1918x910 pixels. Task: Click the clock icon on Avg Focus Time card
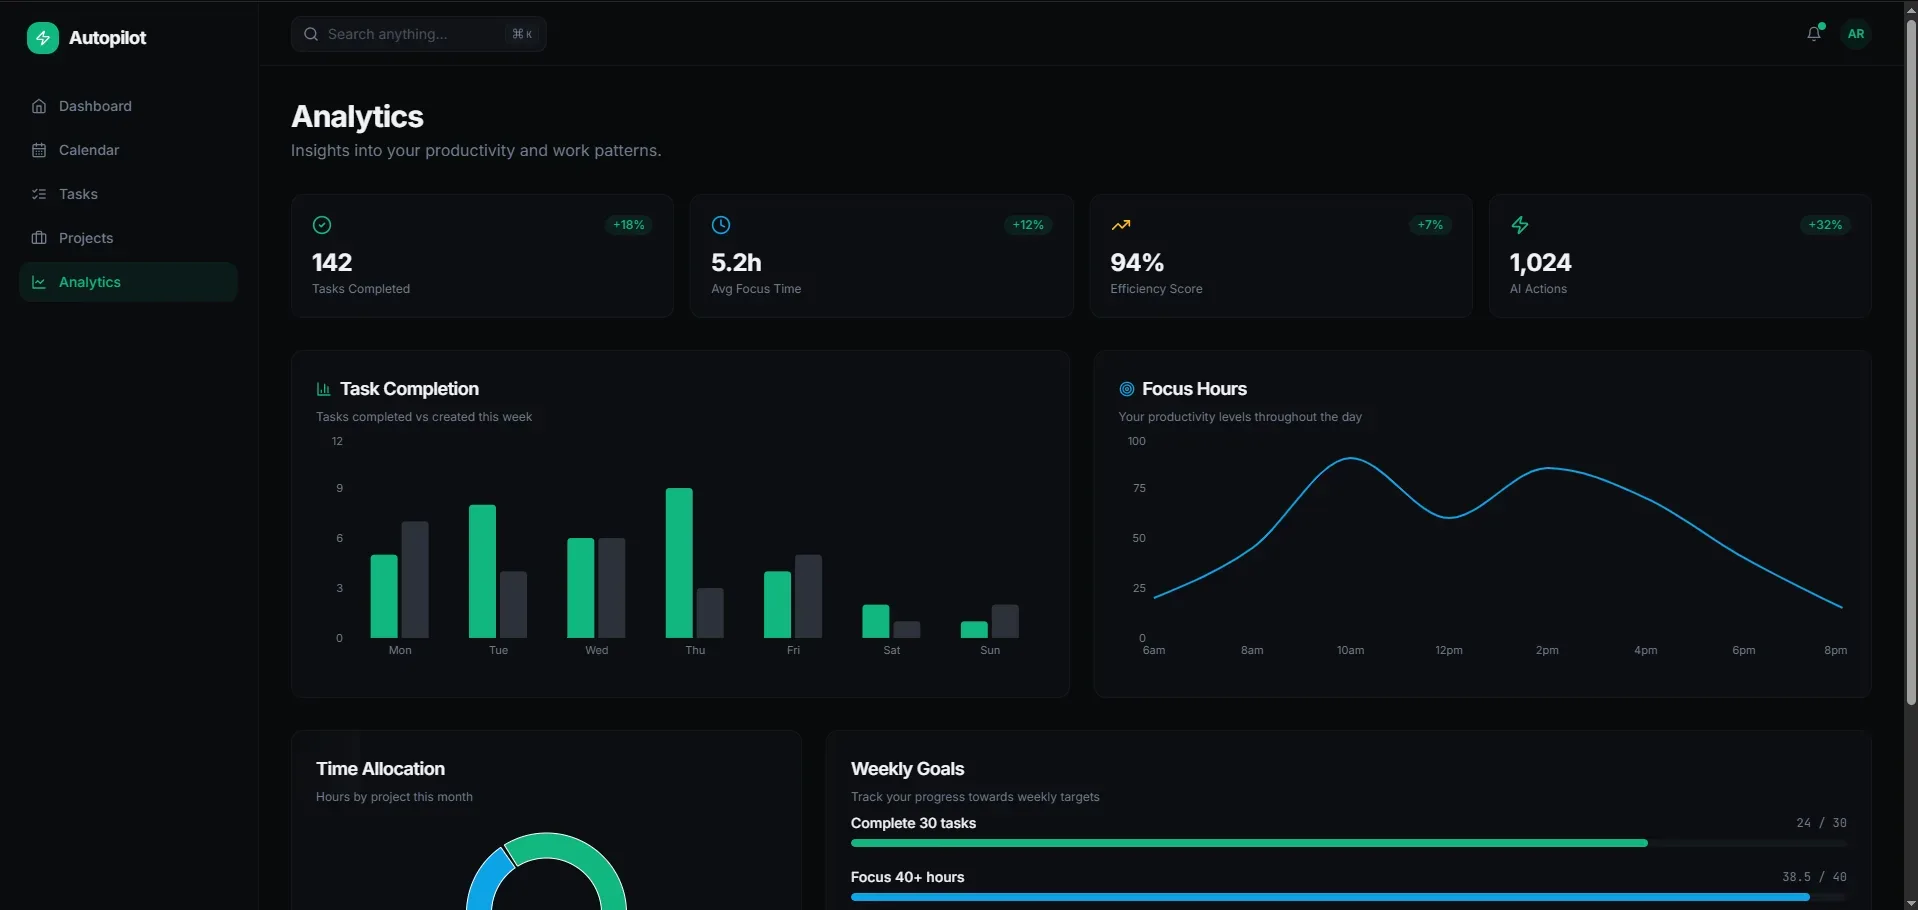click(721, 225)
